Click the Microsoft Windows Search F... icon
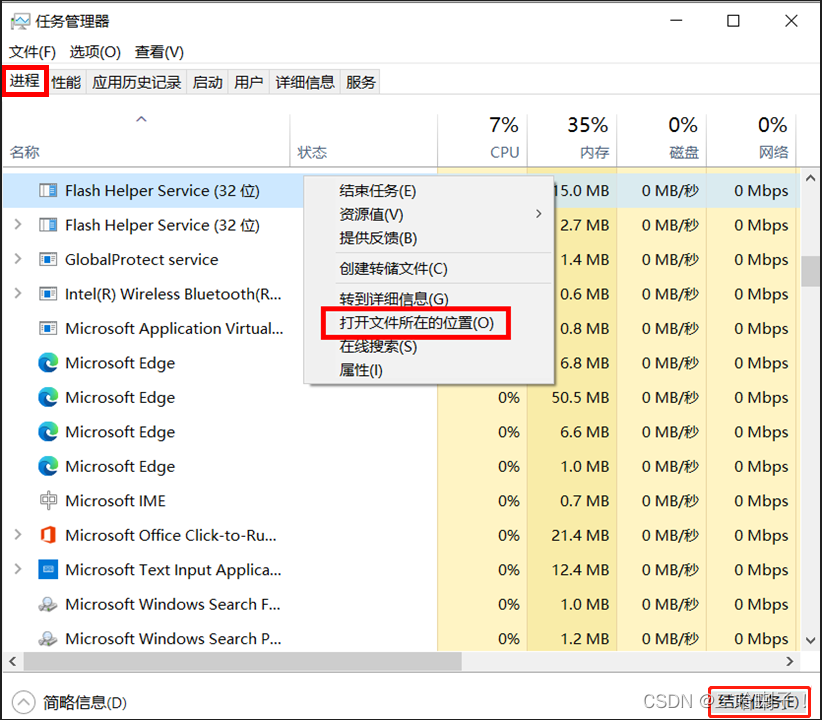Screen dimensions: 822x720 pyautogui.click(x=48, y=604)
